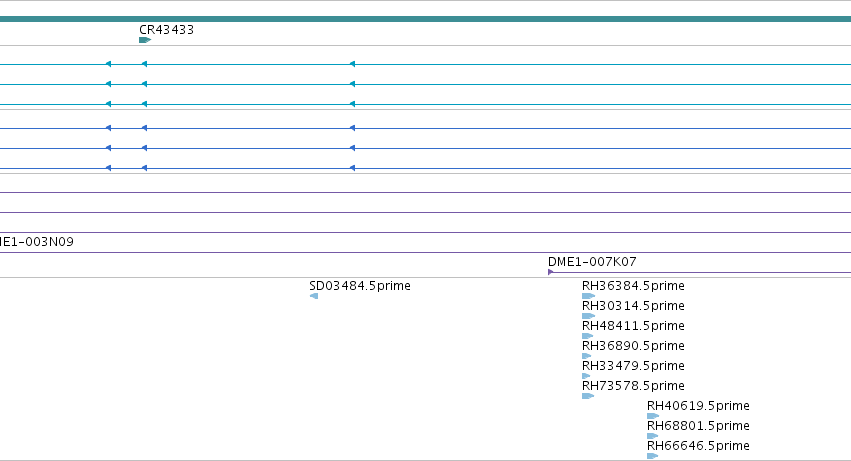
Task: Select the RH33479.5prime arrow glyph
Action: (586, 376)
